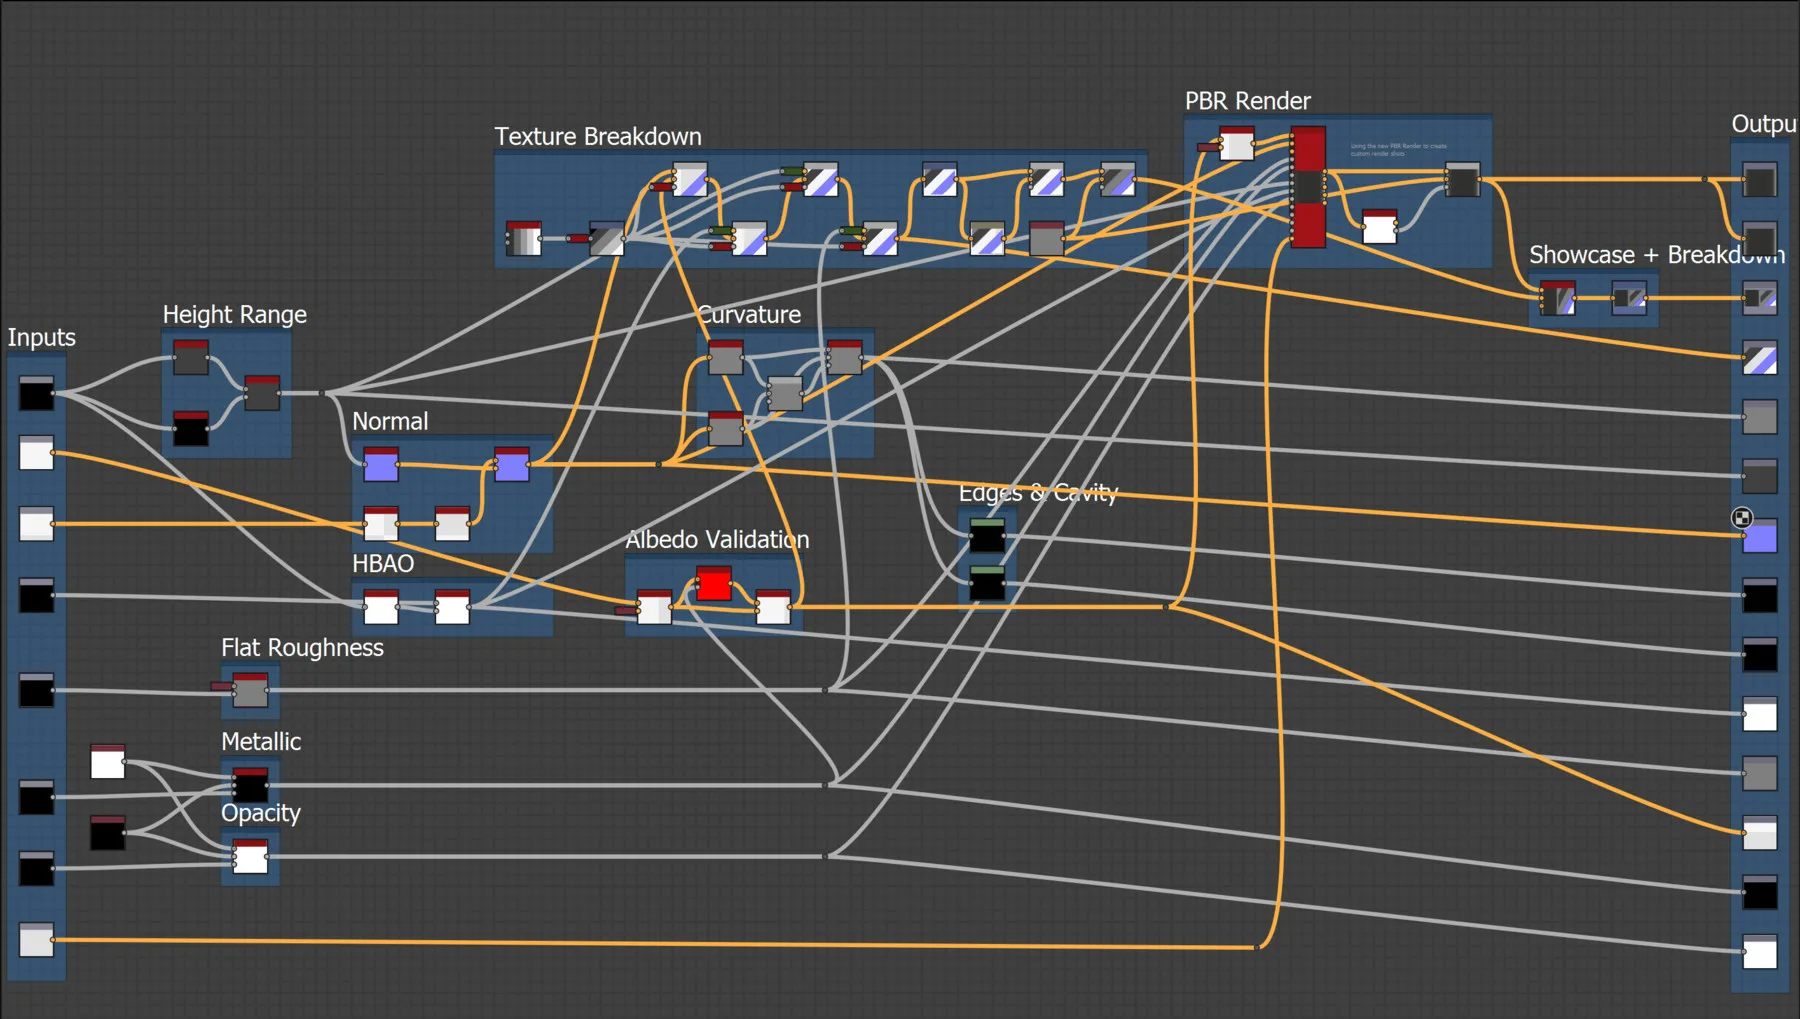This screenshot has width=1800, height=1019.
Task: Select the upper black Edges & Cavity node
Action: tap(987, 535)
